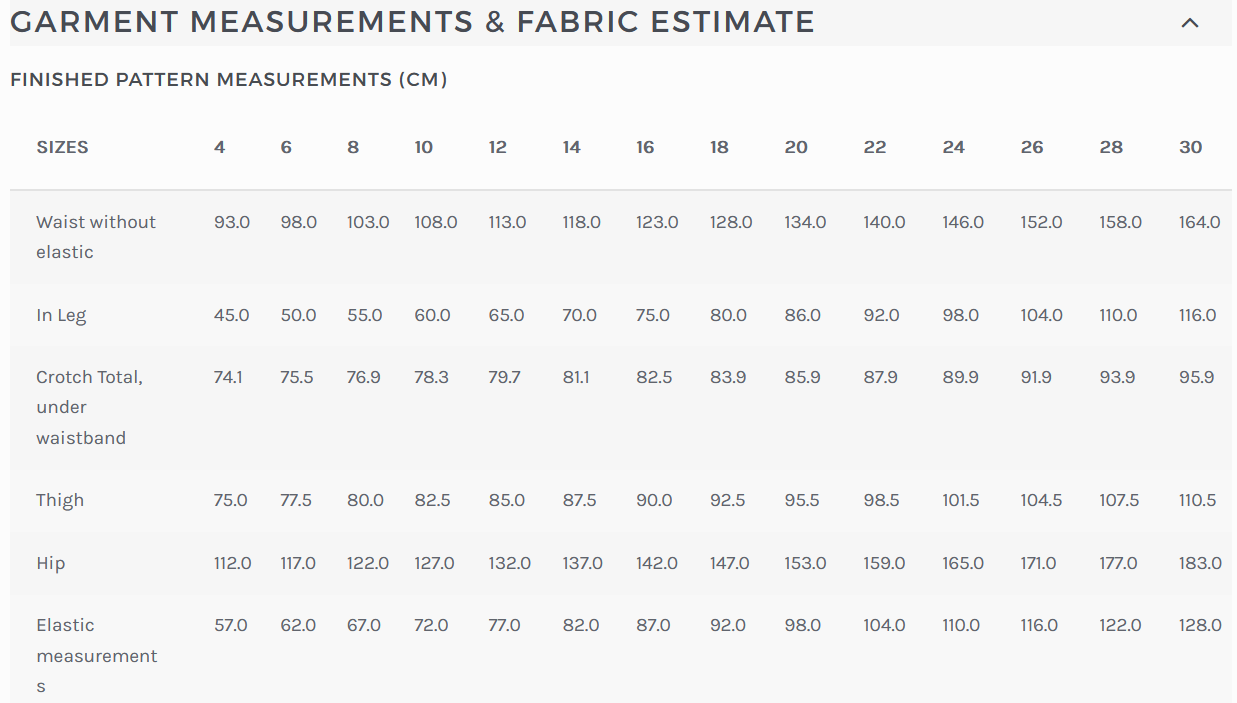This screenshot has height=703, width=1237.
Task: Click the upward chevron at top right
Action: [1188, 20]
